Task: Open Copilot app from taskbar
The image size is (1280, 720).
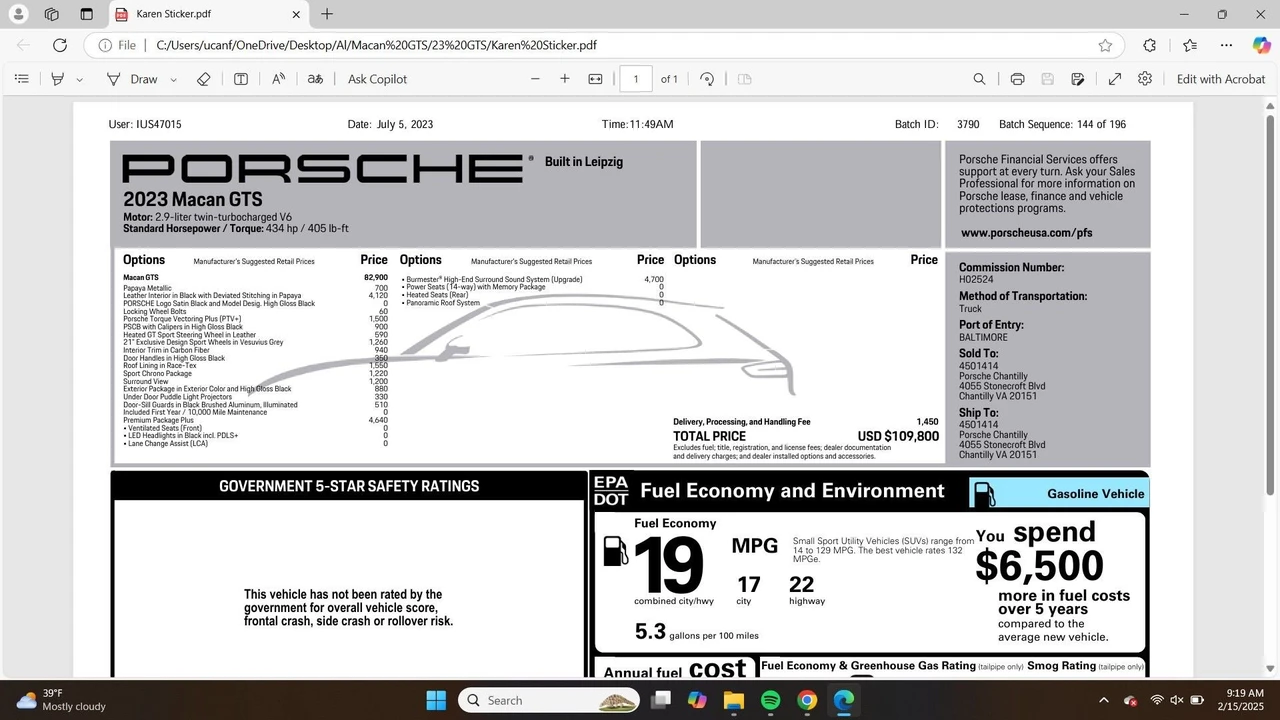Action: (x=697, y=700)
